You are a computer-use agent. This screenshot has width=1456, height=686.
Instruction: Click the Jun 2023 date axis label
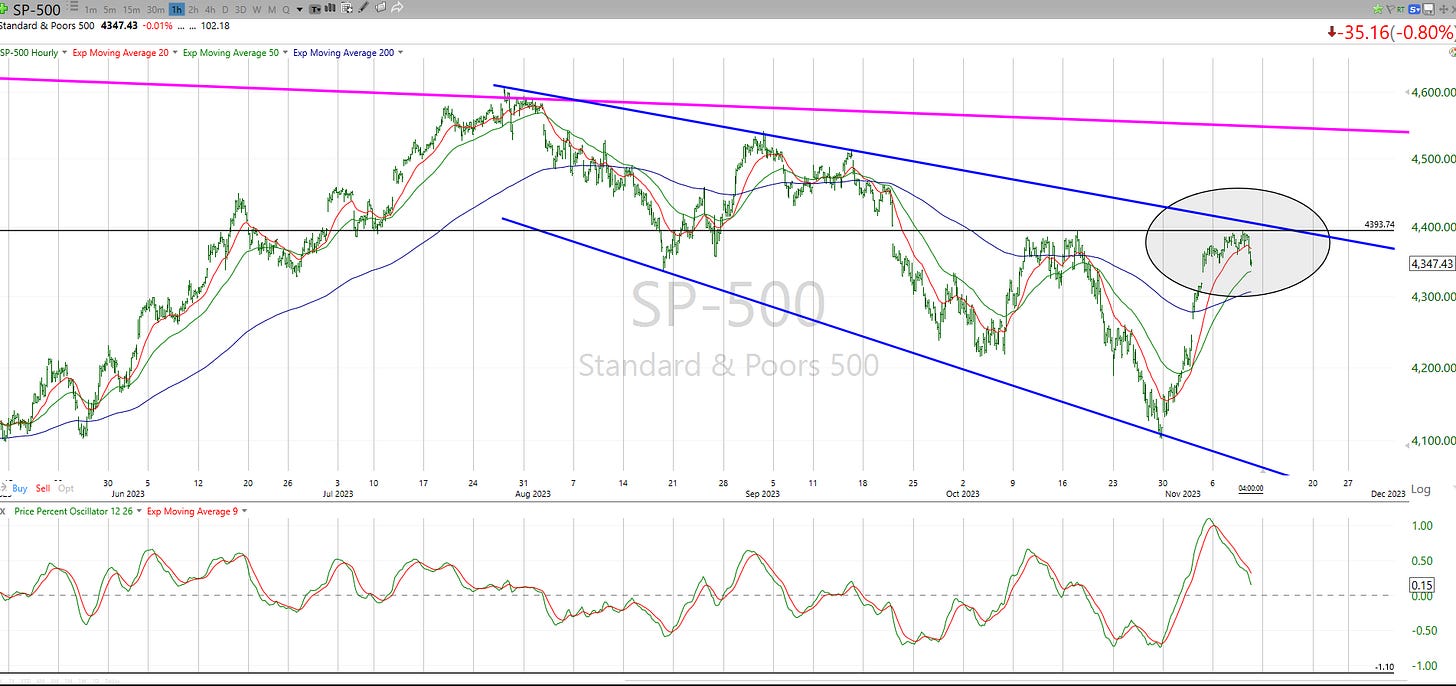[x=128, y=493]
